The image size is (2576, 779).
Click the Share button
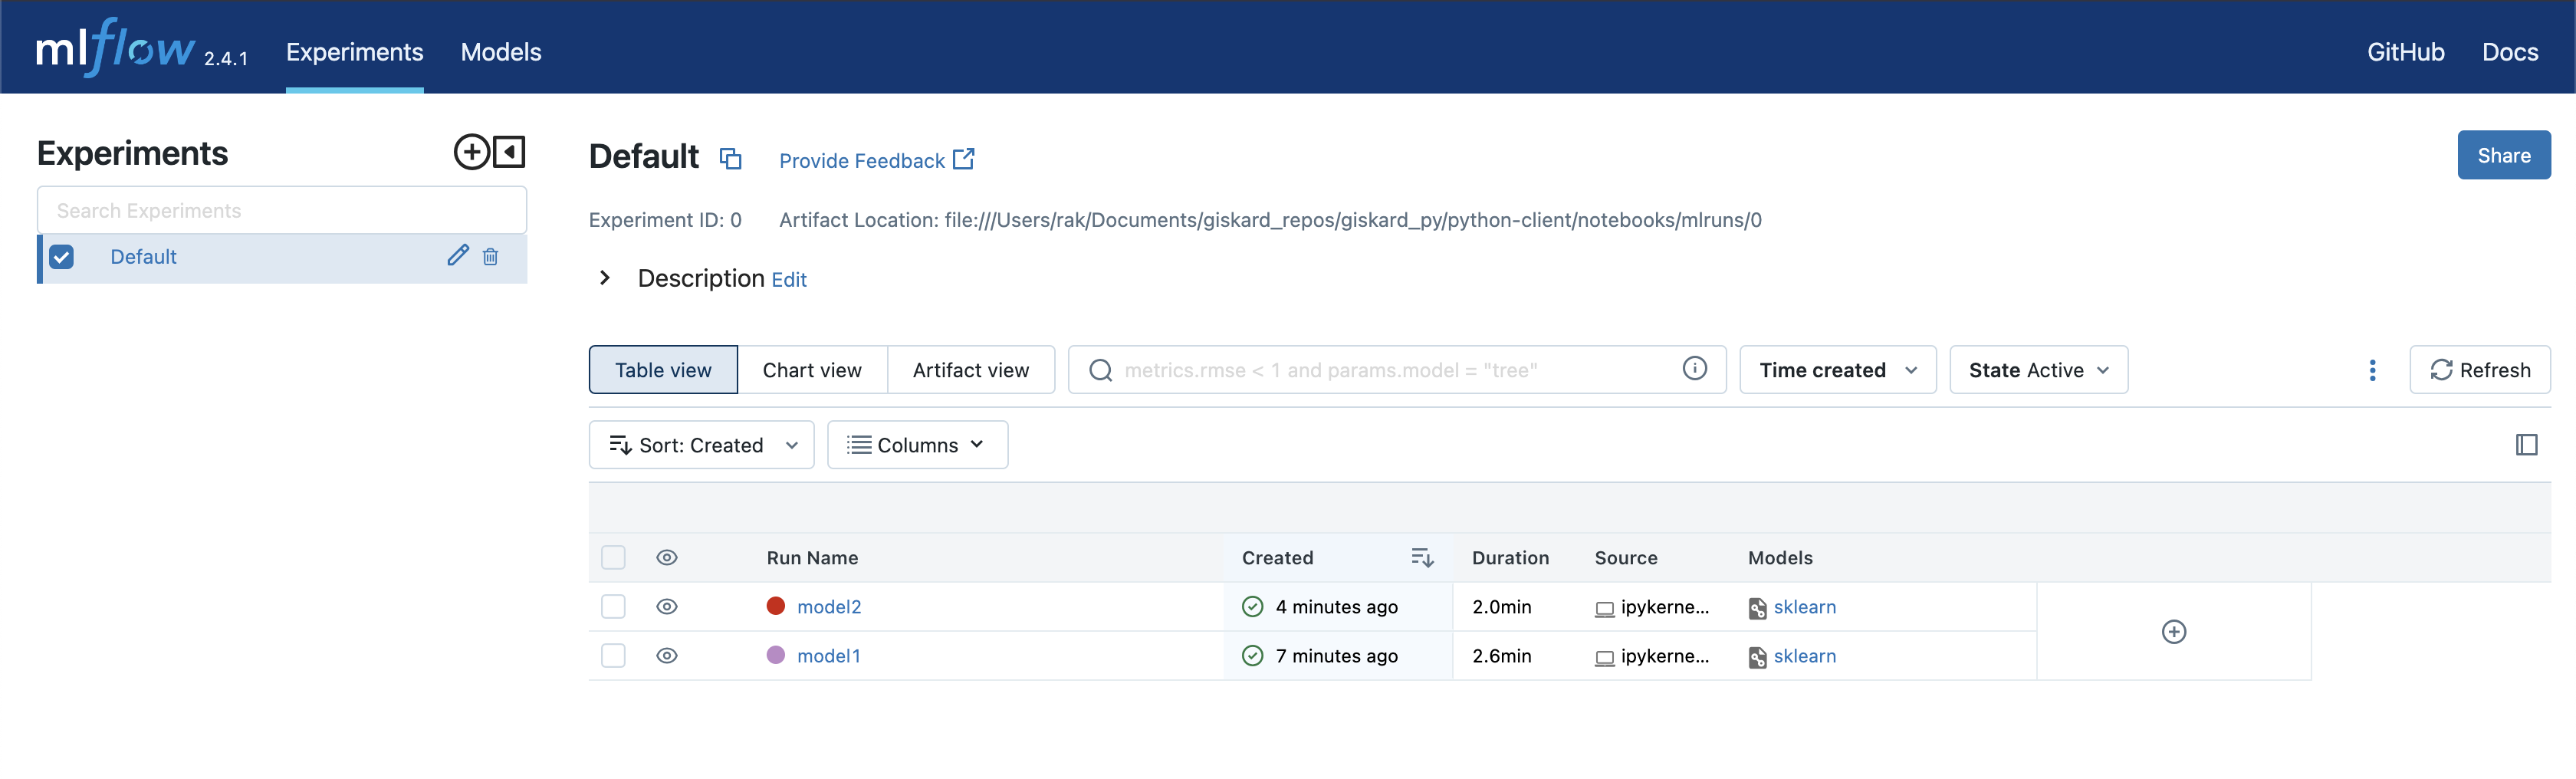pos(2503,155)
